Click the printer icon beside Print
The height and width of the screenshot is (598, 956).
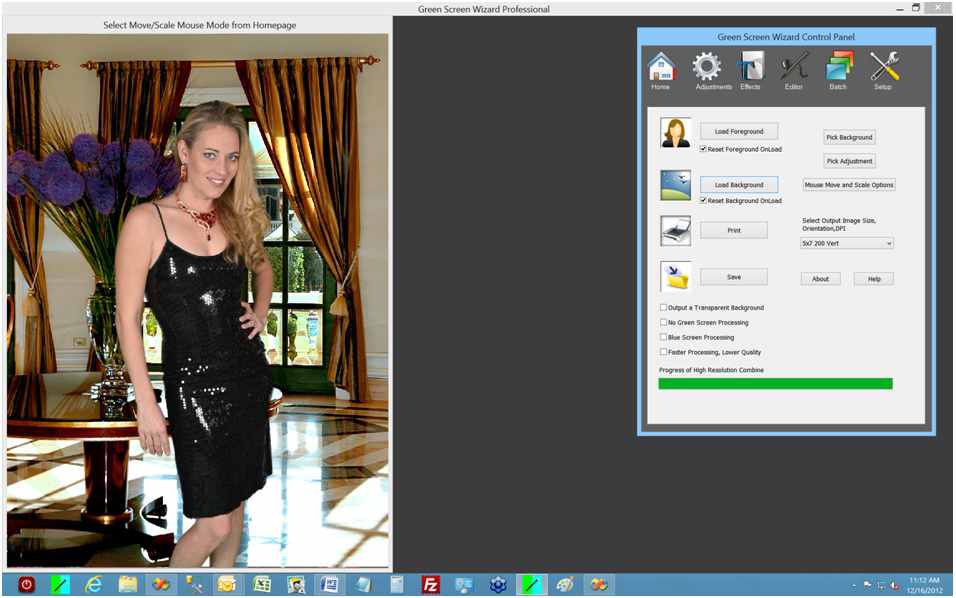coord(674,230)
